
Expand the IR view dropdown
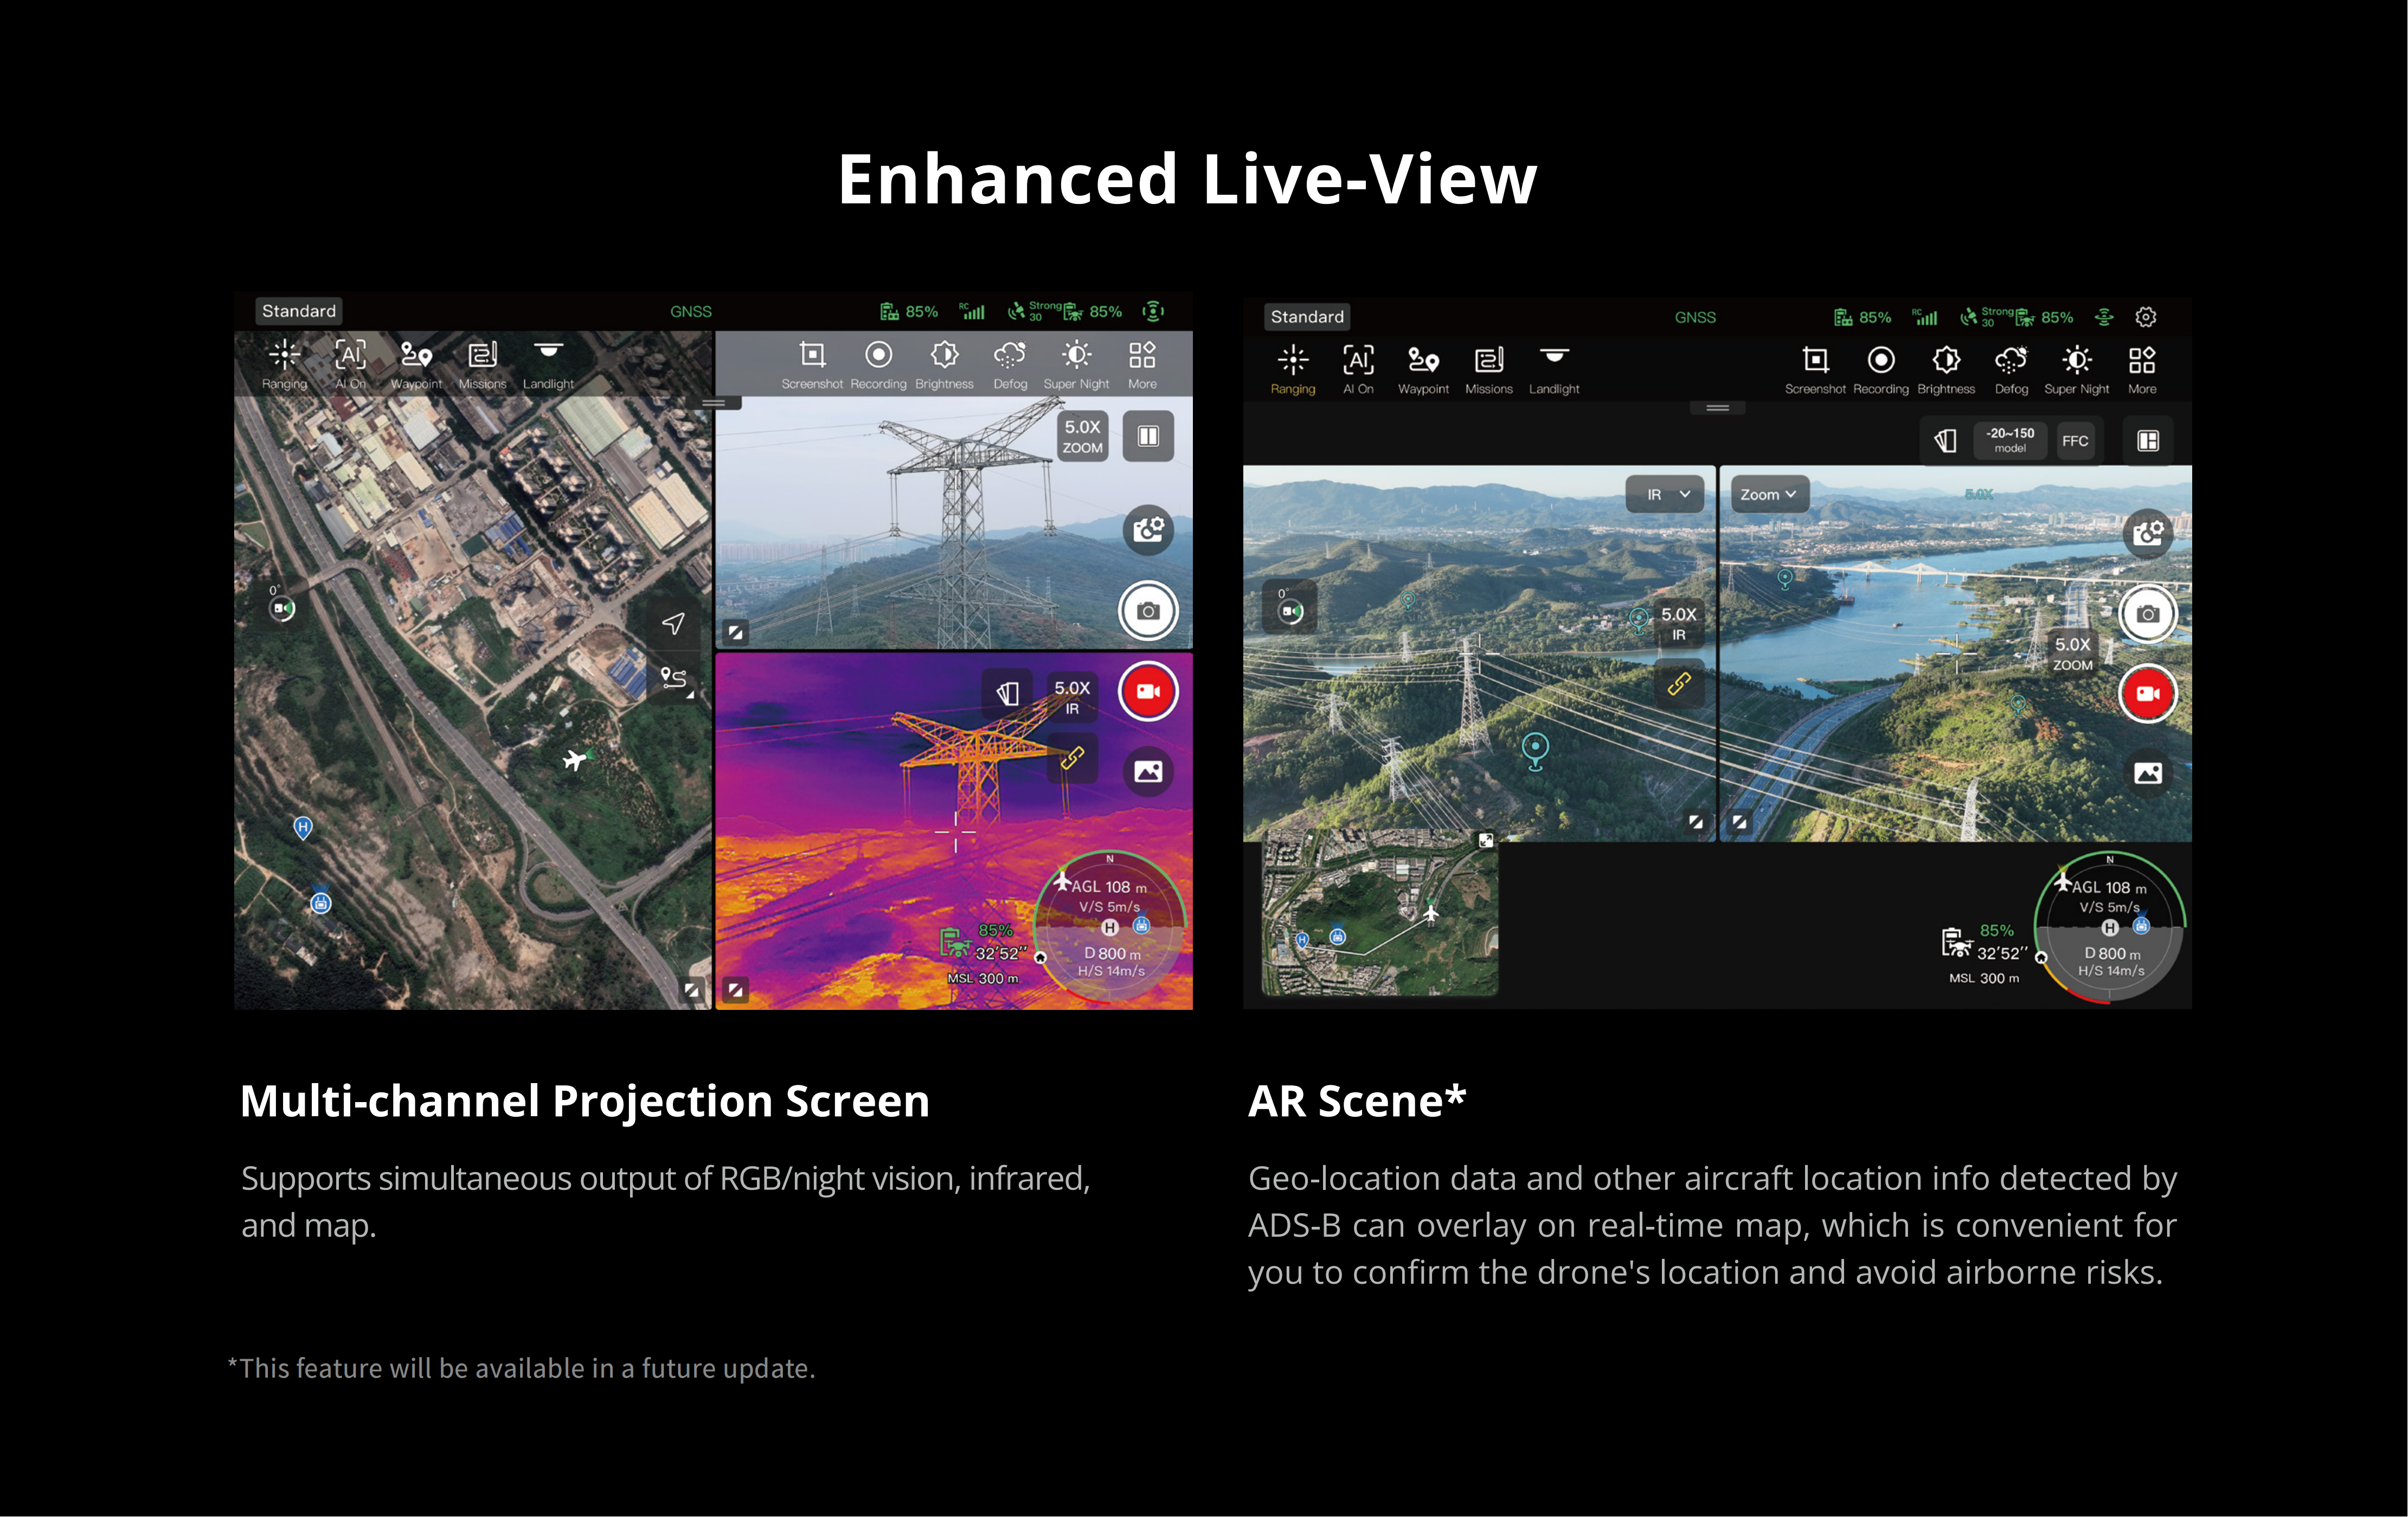tap(1665, 494)
